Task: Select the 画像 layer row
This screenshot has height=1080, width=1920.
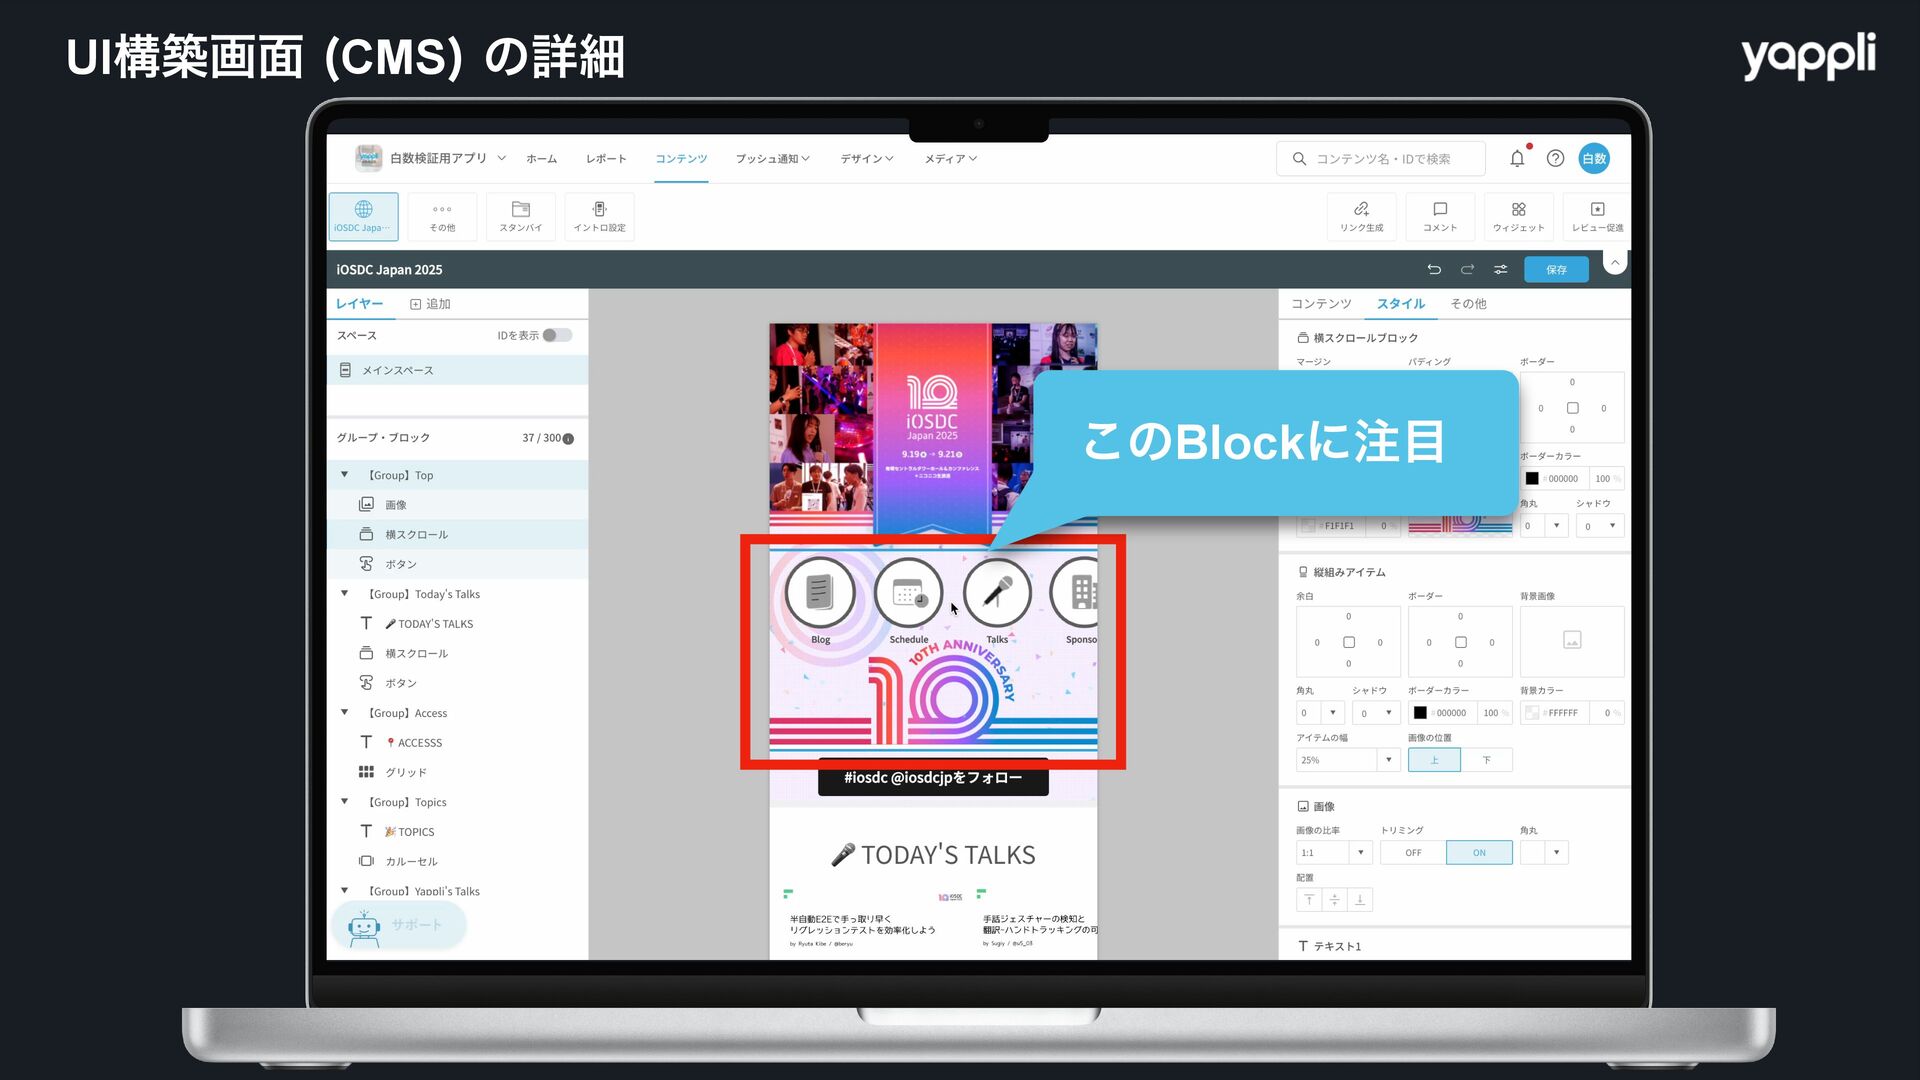Action: (457, 504)
